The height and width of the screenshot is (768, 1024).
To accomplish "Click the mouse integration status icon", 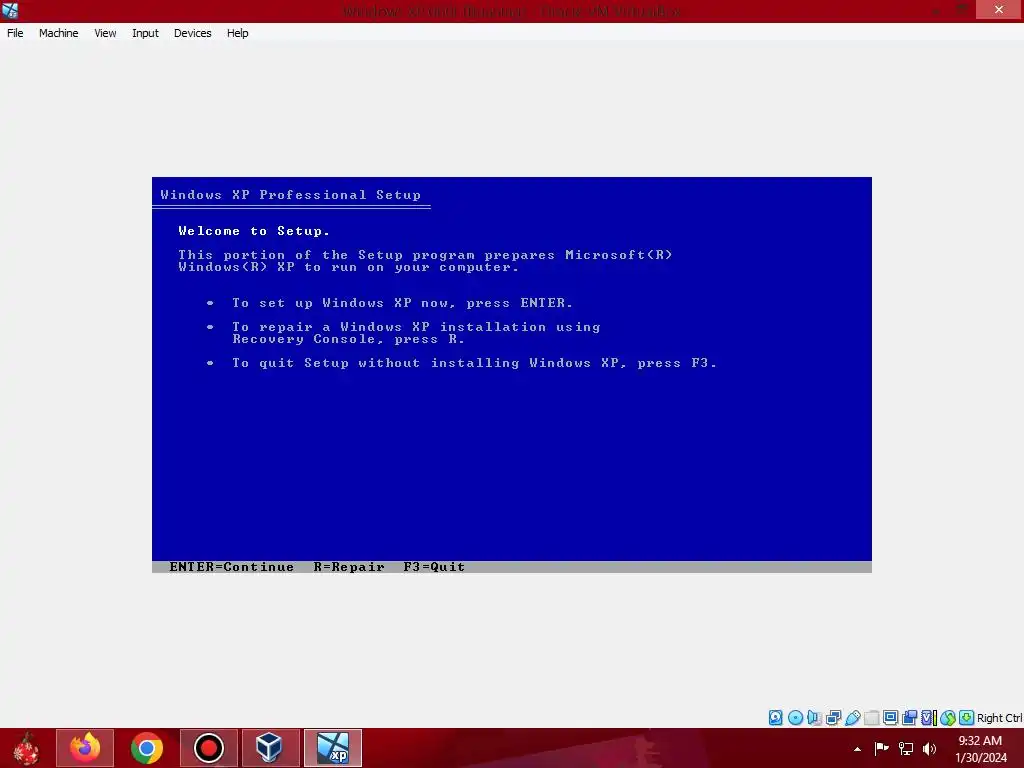I will coord(948,718).
